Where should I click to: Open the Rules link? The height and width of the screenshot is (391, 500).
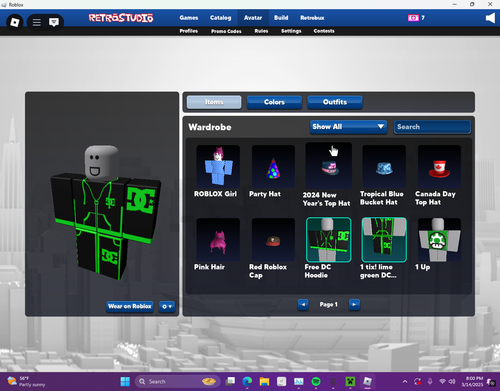(x=261, y=31)
